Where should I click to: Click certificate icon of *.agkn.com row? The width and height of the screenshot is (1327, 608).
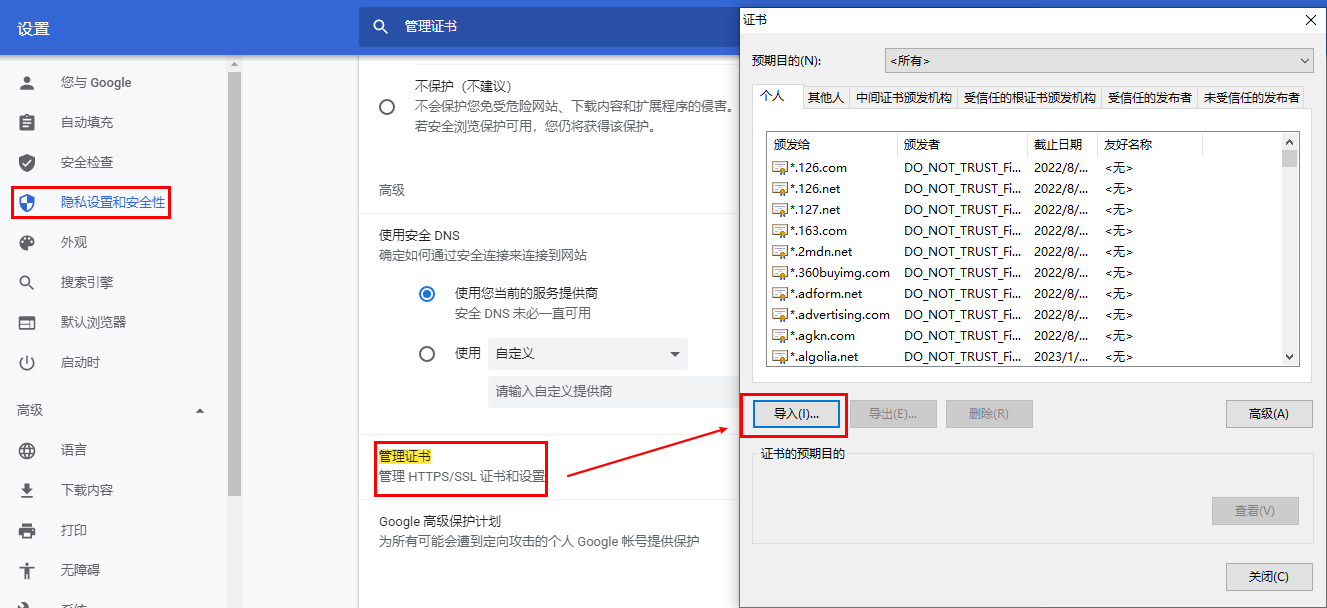(x=780, y=336)
